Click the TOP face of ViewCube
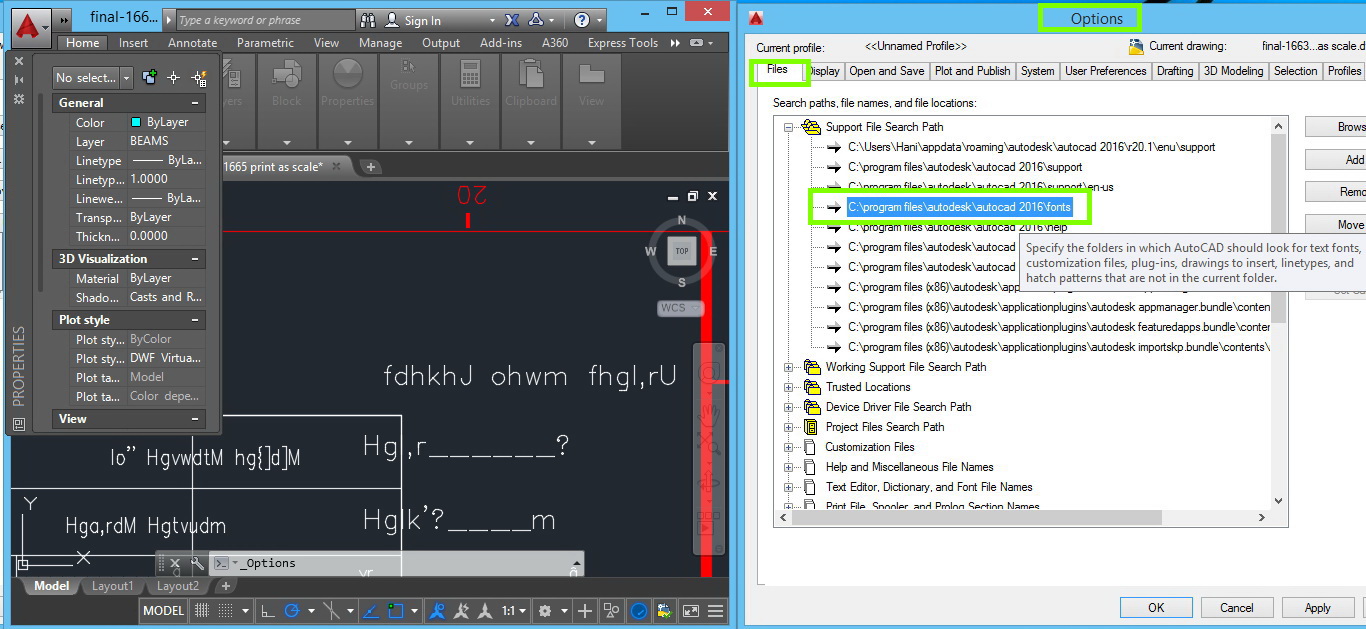 tap(682, 251)
